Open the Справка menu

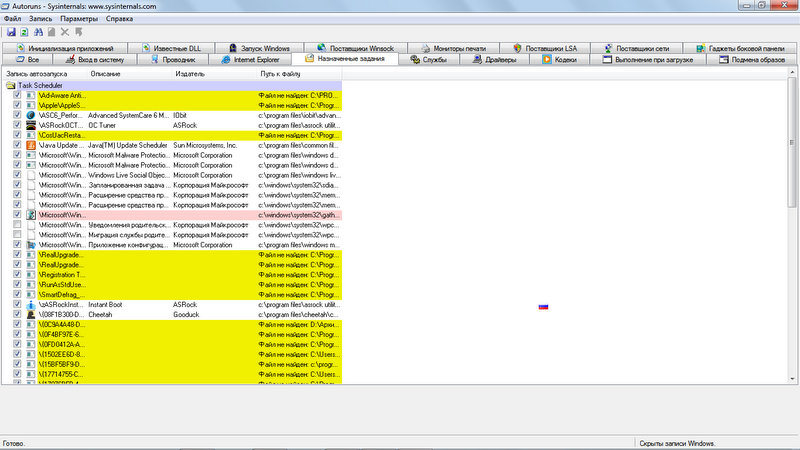[x=119, y=19]
